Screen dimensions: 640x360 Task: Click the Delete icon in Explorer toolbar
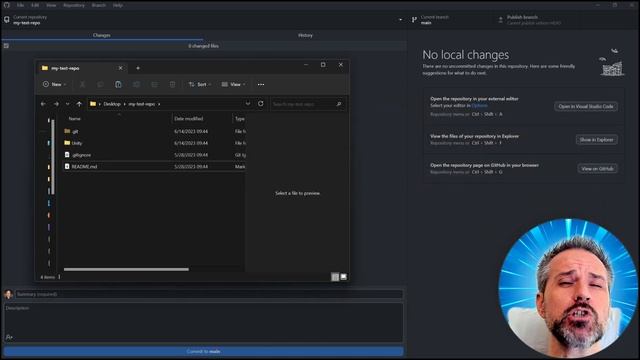(172, 84)
